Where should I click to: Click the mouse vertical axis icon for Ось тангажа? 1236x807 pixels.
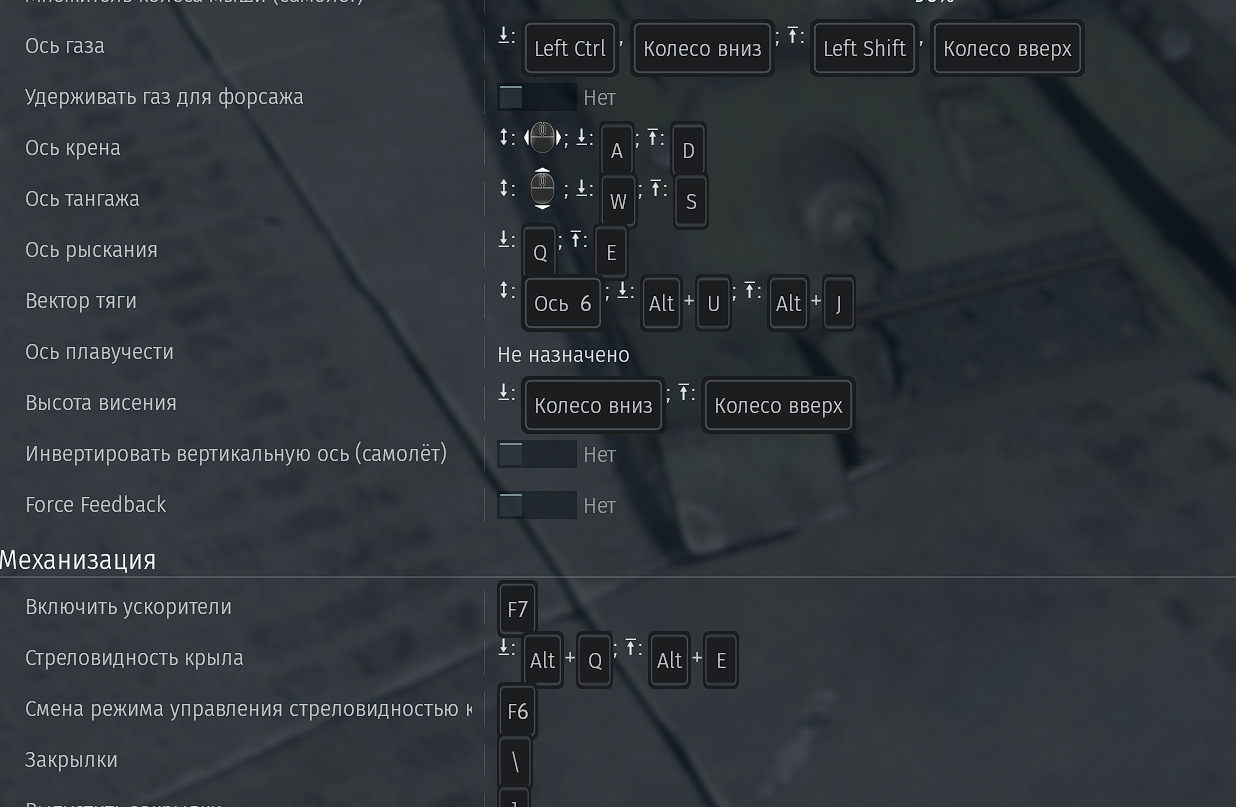click(542, 188)
